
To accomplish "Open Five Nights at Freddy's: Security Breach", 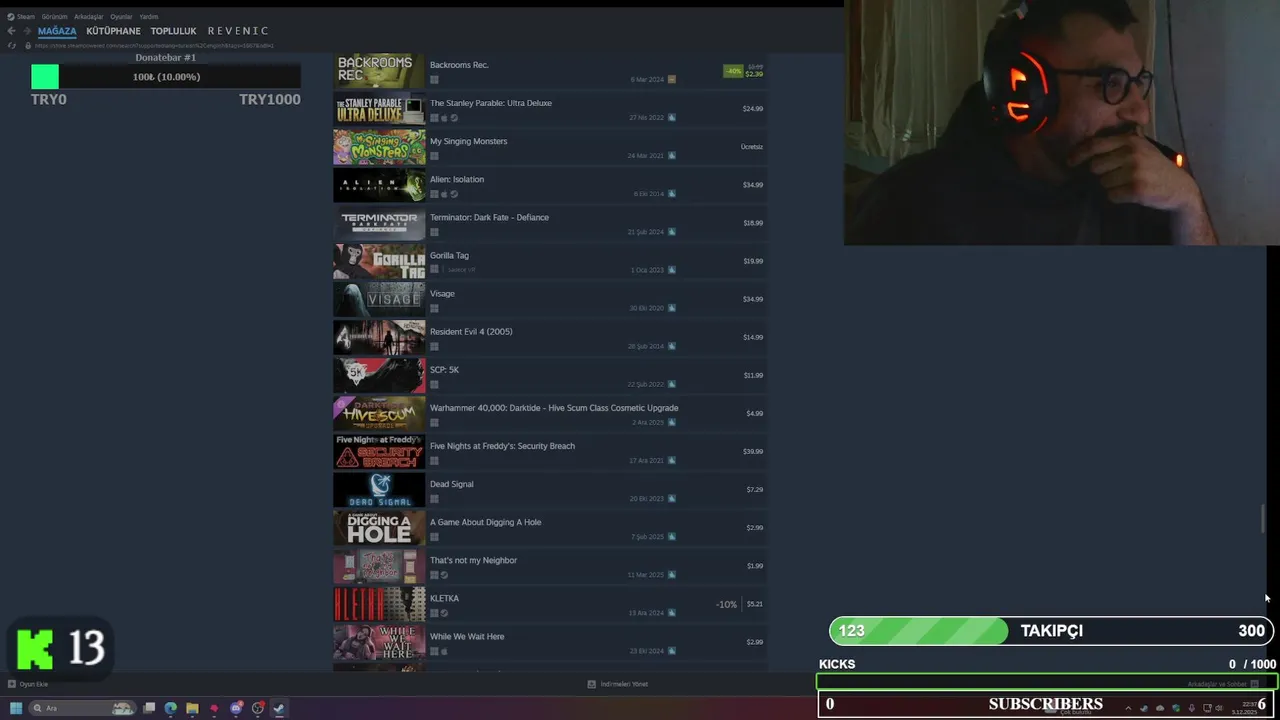I will point(549,451).
